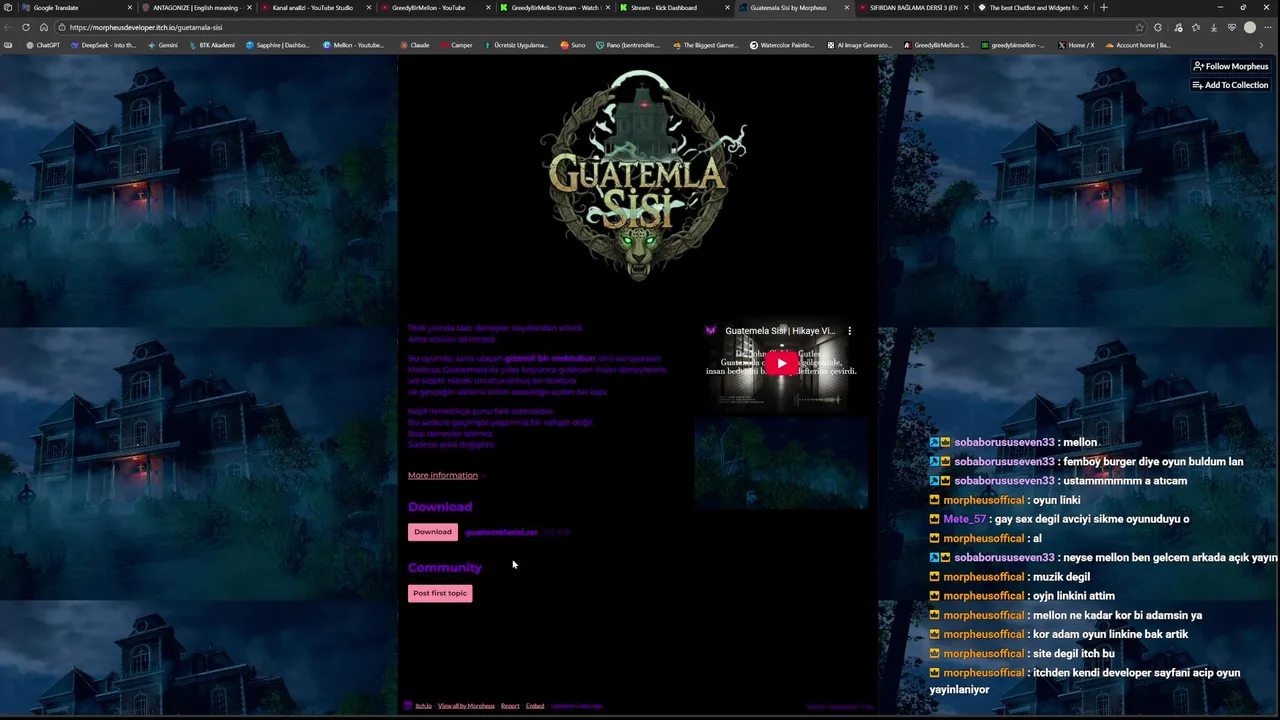Click chat message 'muzik degil'
Viewport: 1280px width, 720px height.
1061,577
